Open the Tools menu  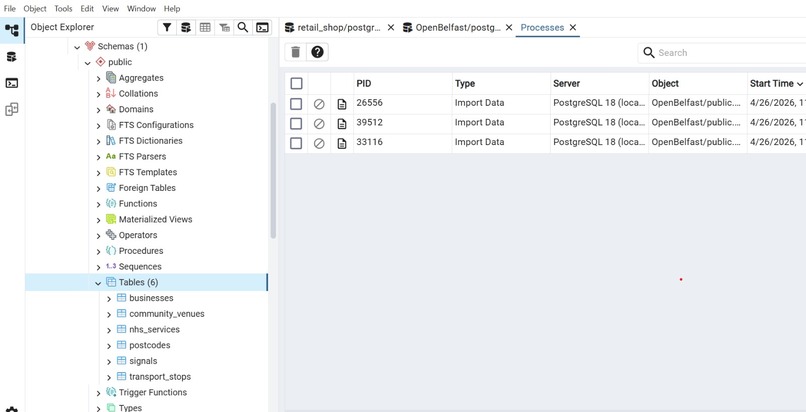click(63, 8)
